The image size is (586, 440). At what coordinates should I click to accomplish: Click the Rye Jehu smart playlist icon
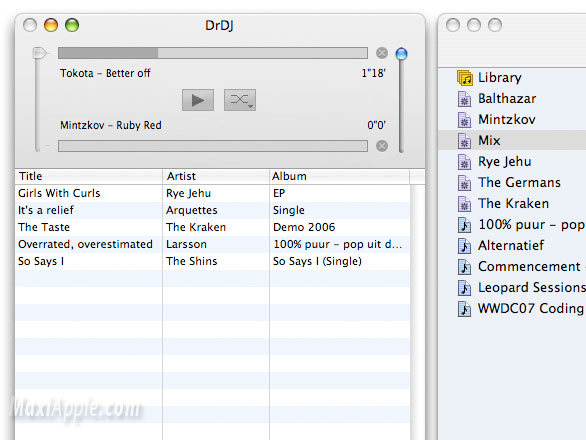click(x=464, y=161)
